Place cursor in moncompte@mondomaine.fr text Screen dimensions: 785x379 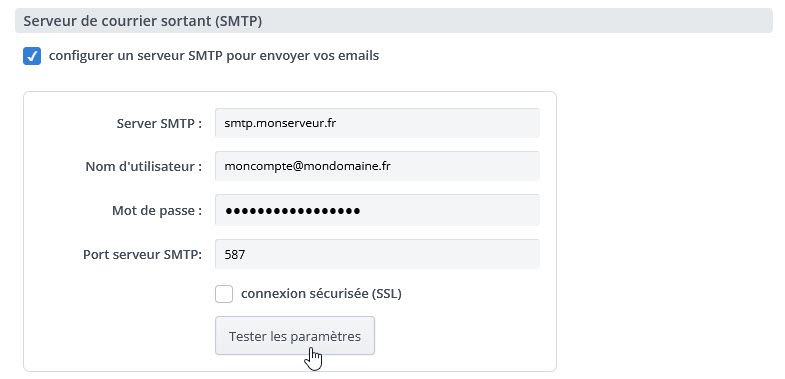pyautogui.click(x=307, y=166)
